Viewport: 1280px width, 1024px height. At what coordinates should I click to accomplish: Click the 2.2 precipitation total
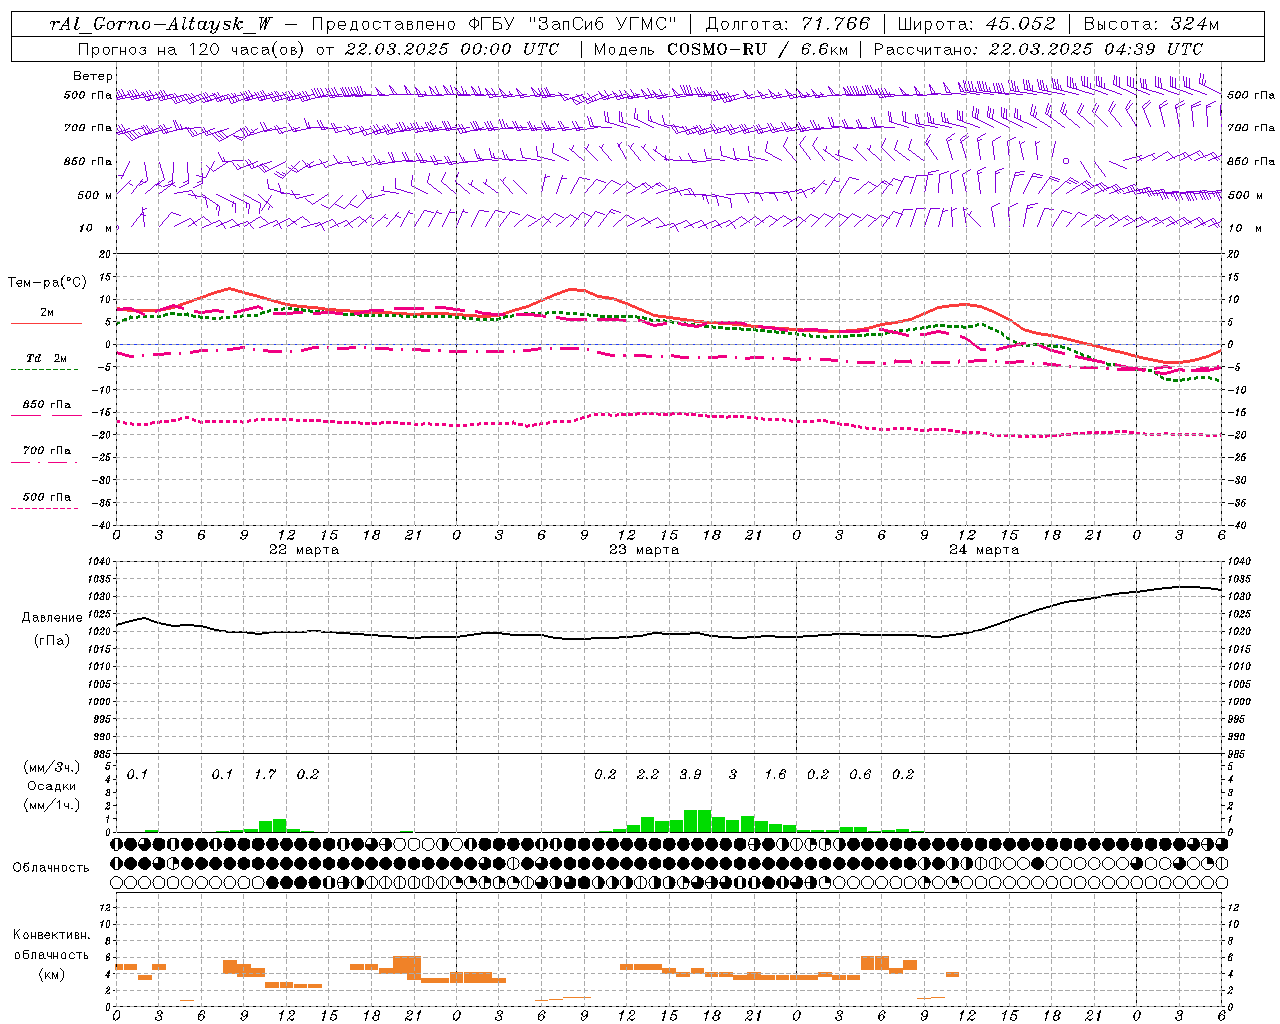click(648, 774)
